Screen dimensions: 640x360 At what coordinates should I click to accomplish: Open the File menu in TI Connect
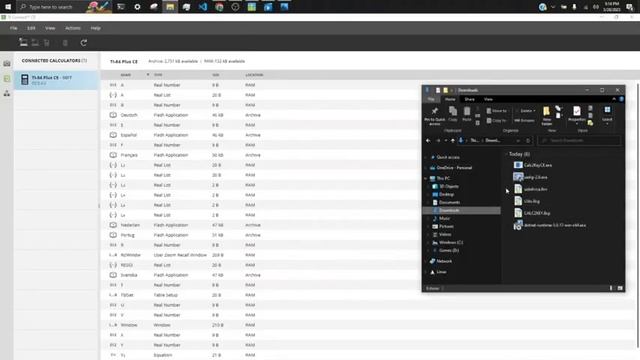pyautogui.click(x=13, y=28)
